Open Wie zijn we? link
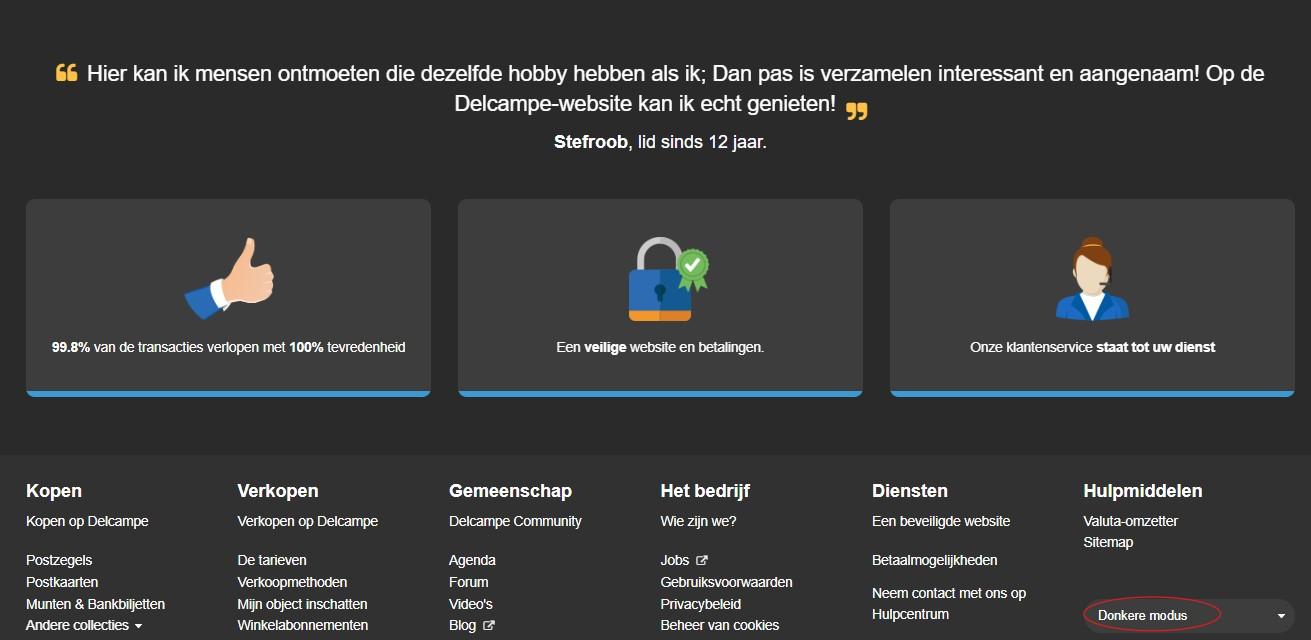1311x640 pixels. coord(698,521)
